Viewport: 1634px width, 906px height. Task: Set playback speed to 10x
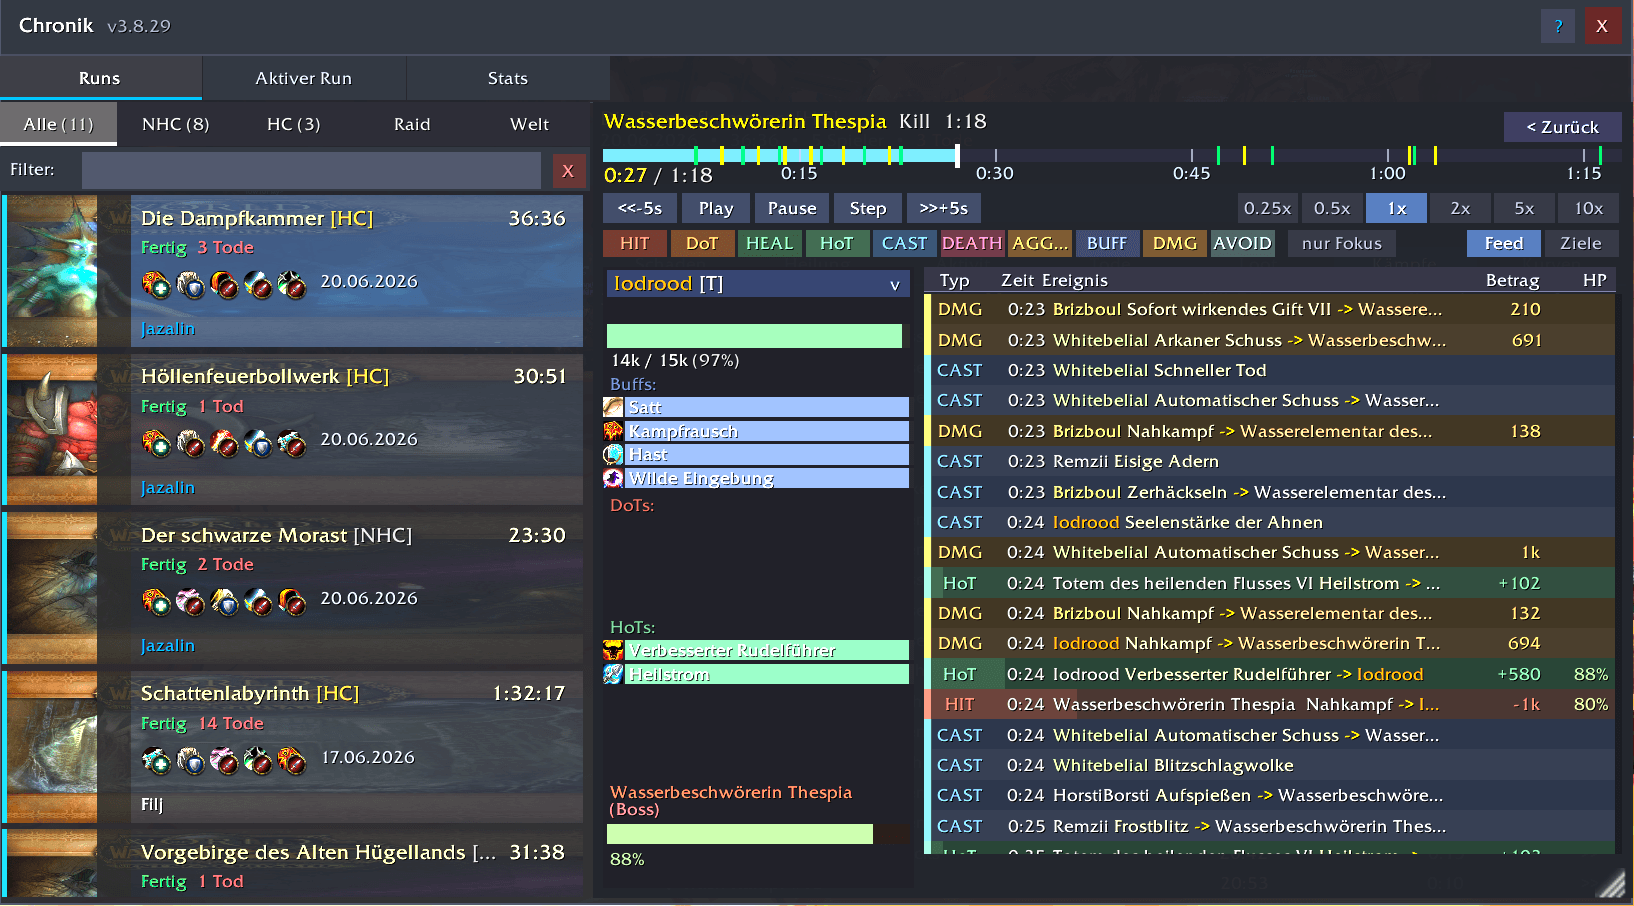1588,208
